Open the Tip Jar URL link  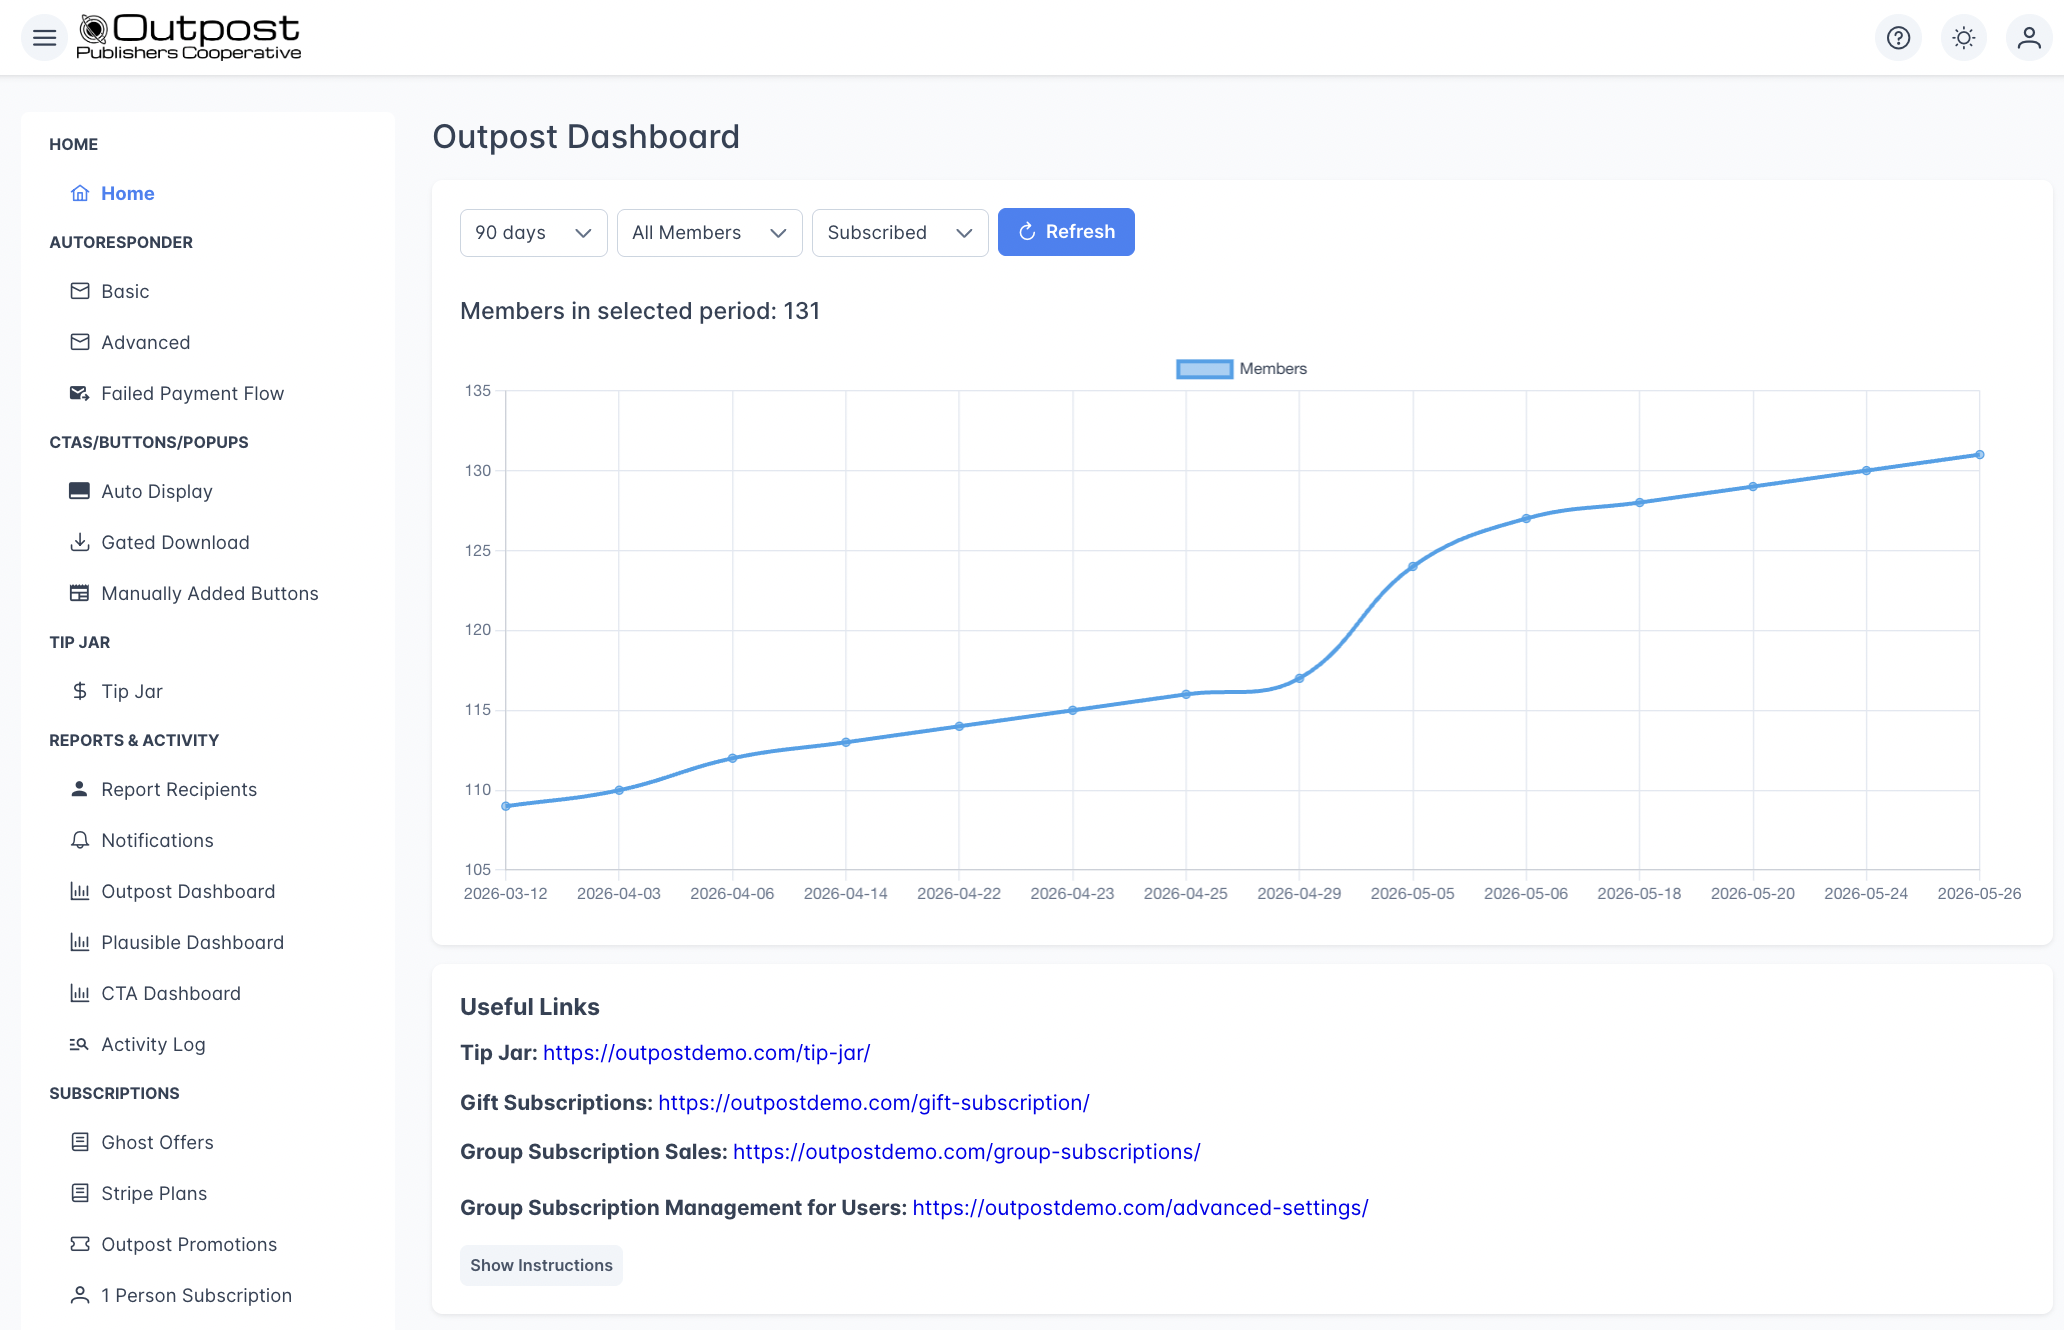[x=706, y=1053]
